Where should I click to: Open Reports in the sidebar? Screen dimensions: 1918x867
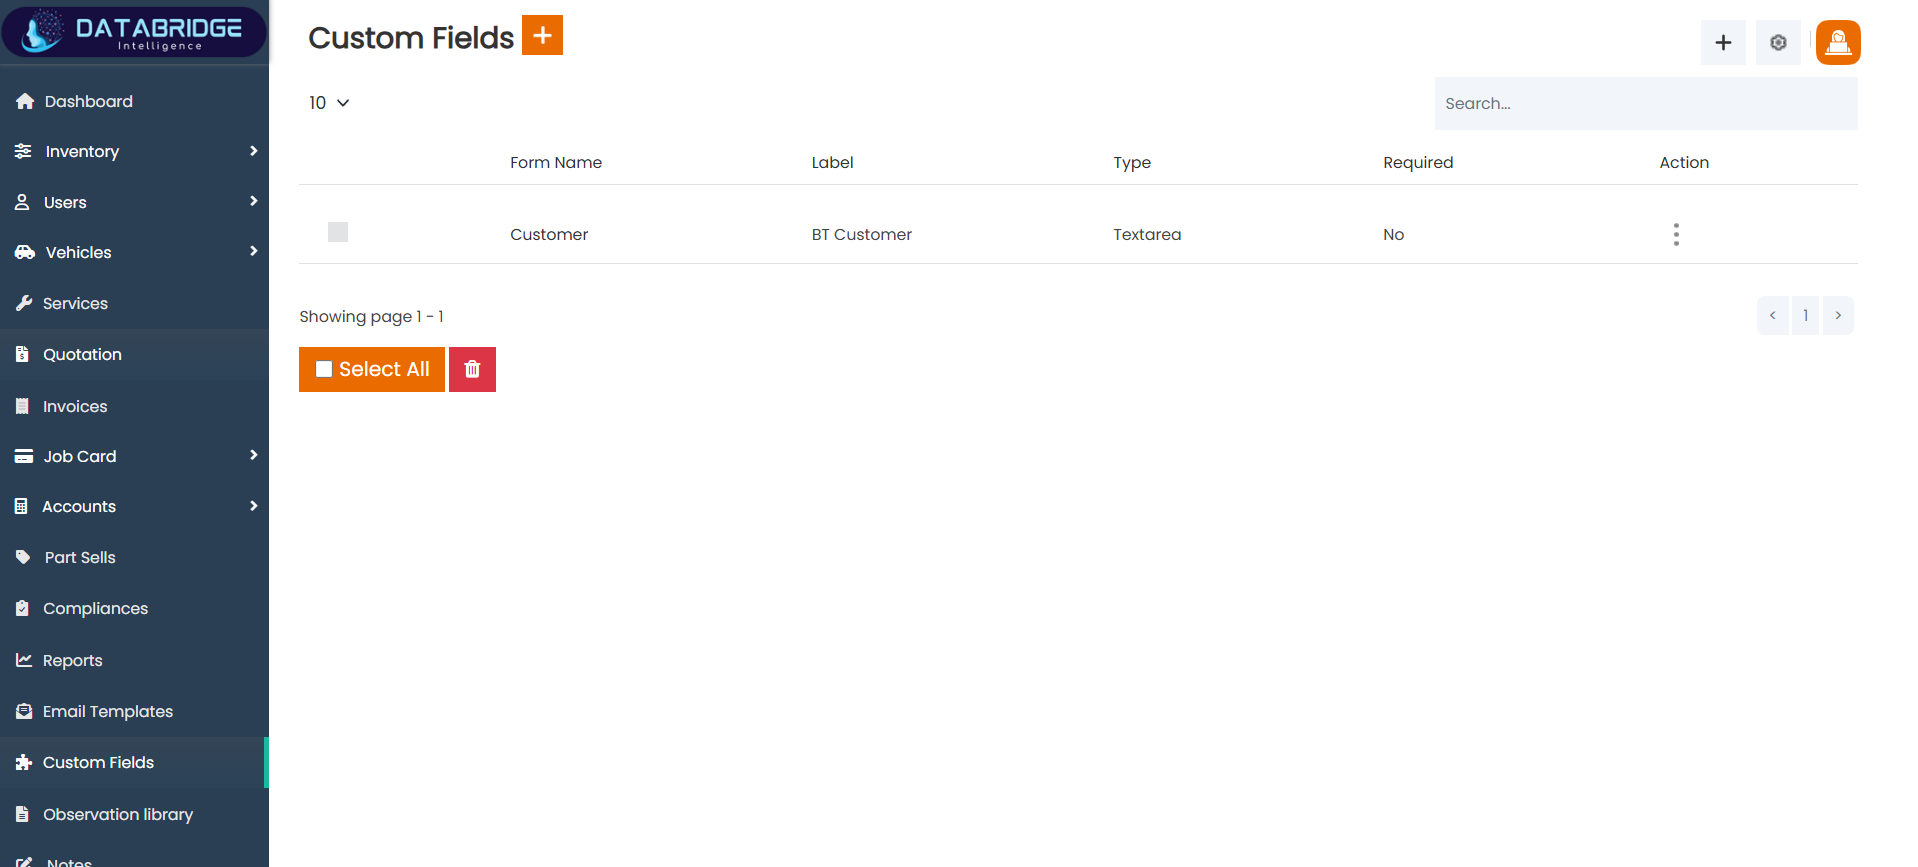click(134, 660)
